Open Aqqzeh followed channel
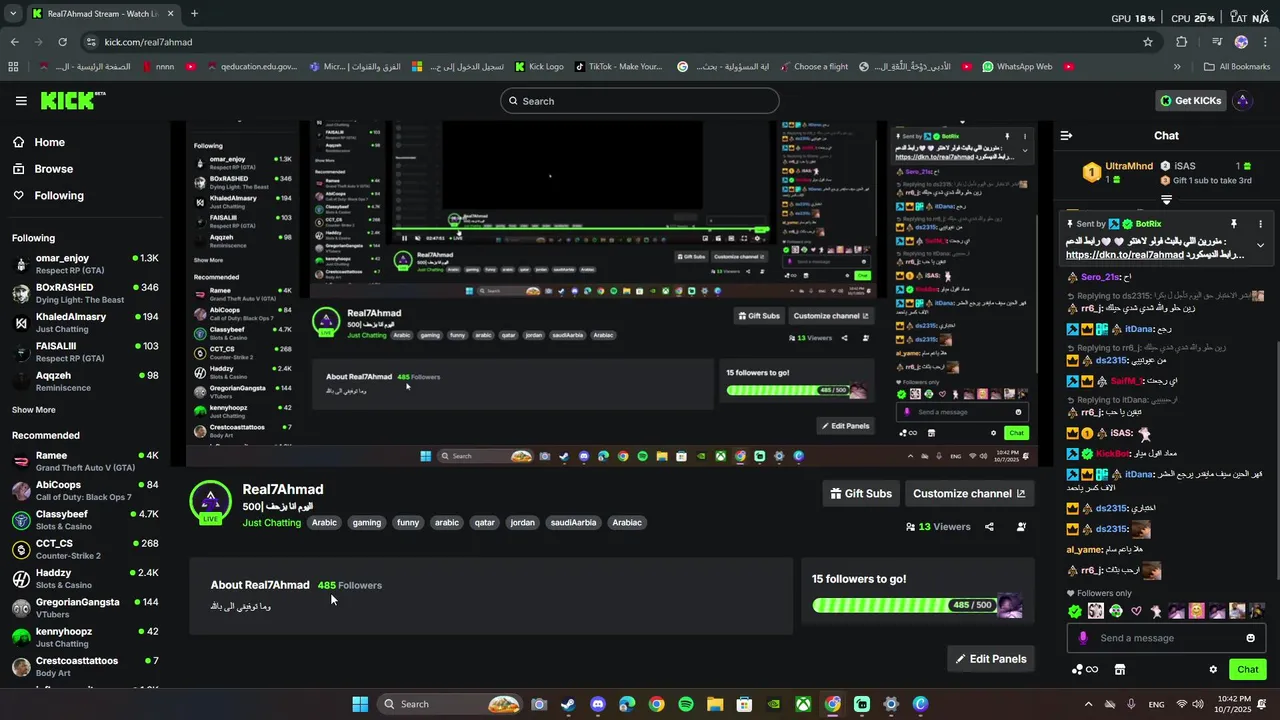This screenshot has width=1280, height=720. click(x=85, y=381)
